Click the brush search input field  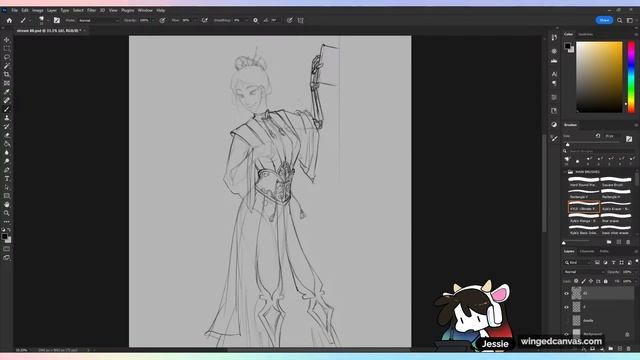[600, 151]
